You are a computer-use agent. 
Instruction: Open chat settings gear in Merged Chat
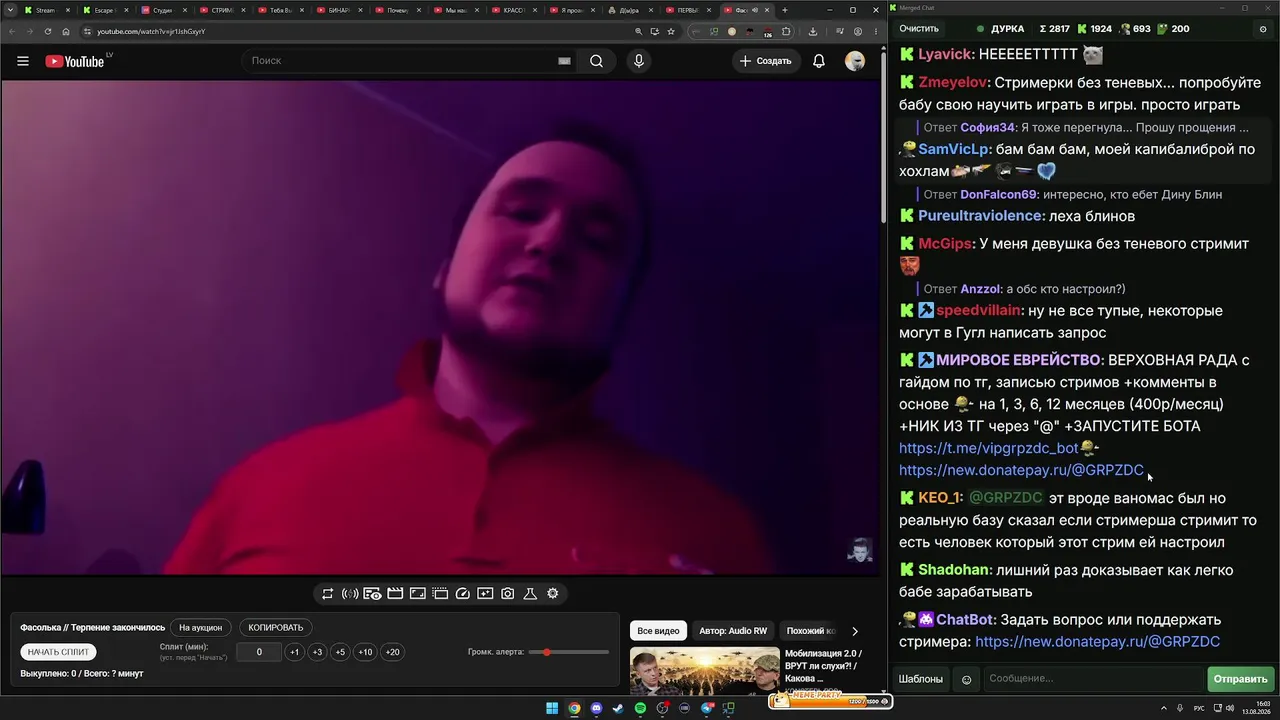pos(1263,29)
